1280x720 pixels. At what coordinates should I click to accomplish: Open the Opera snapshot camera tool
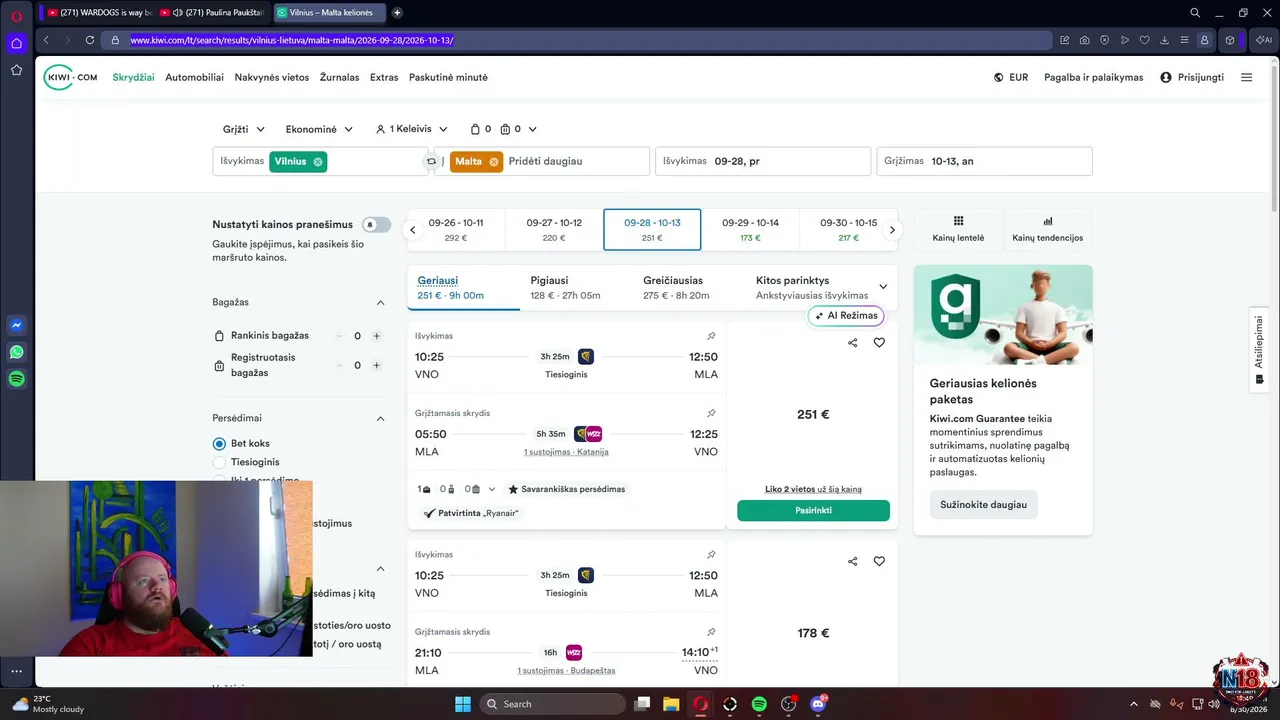pos(1085,40)
